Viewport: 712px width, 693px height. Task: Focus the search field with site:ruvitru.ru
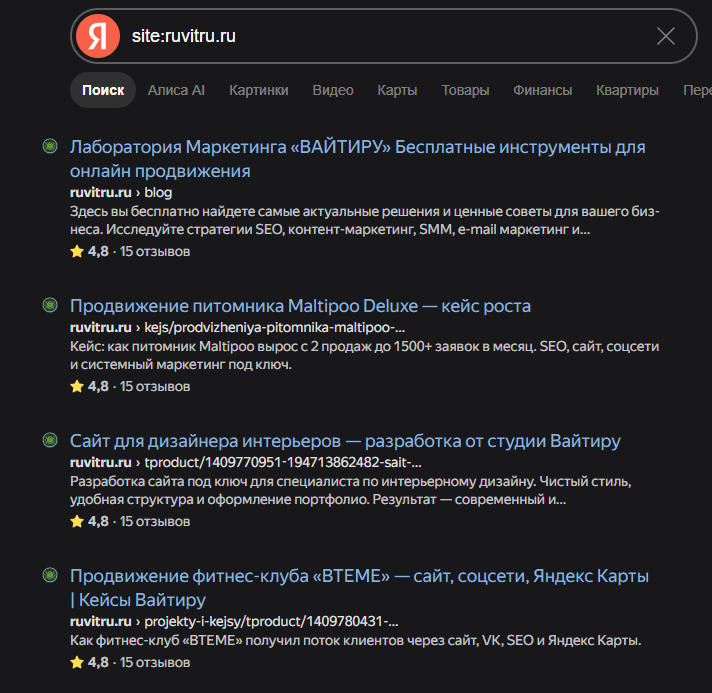(x=384, y=36)
